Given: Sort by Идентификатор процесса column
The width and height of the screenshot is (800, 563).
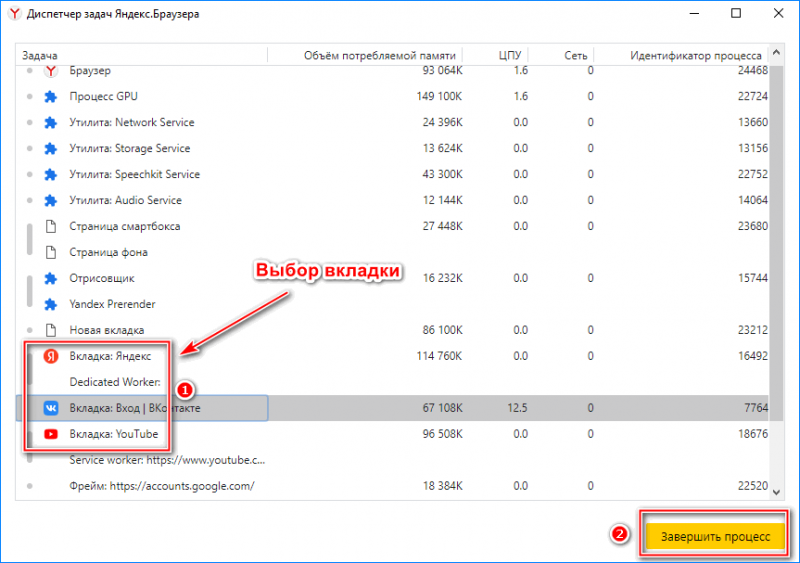Looking at the screenshot, I should tap(682, 55).
